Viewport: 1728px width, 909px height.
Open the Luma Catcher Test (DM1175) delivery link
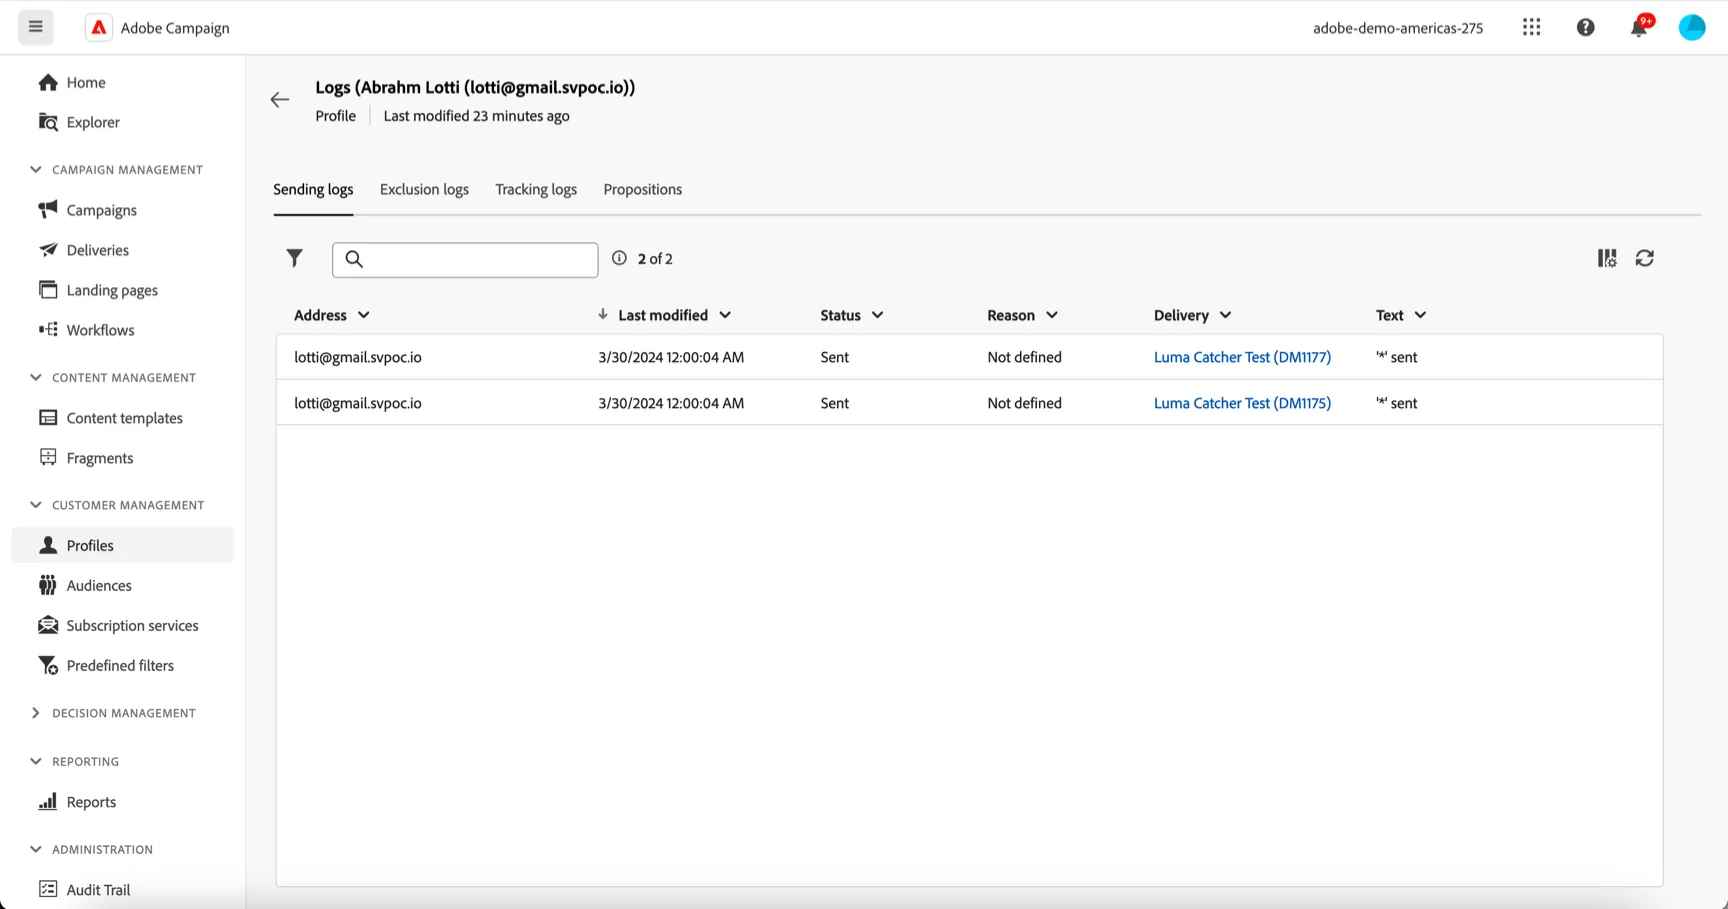click(1242, 403)
